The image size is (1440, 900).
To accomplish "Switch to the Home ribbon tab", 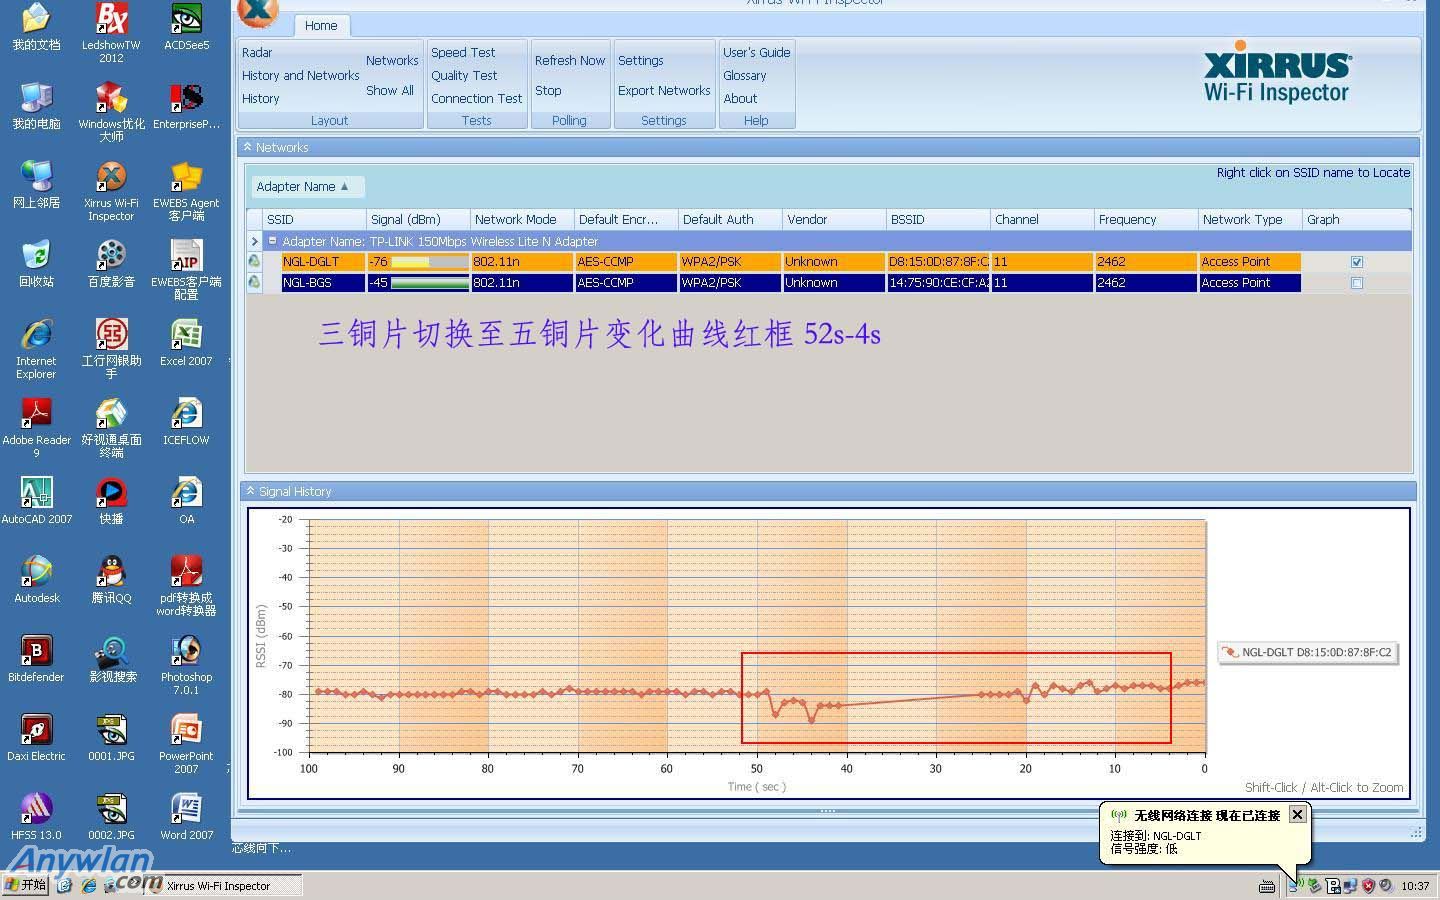I will pyautogui.click(x=321, y=25).
